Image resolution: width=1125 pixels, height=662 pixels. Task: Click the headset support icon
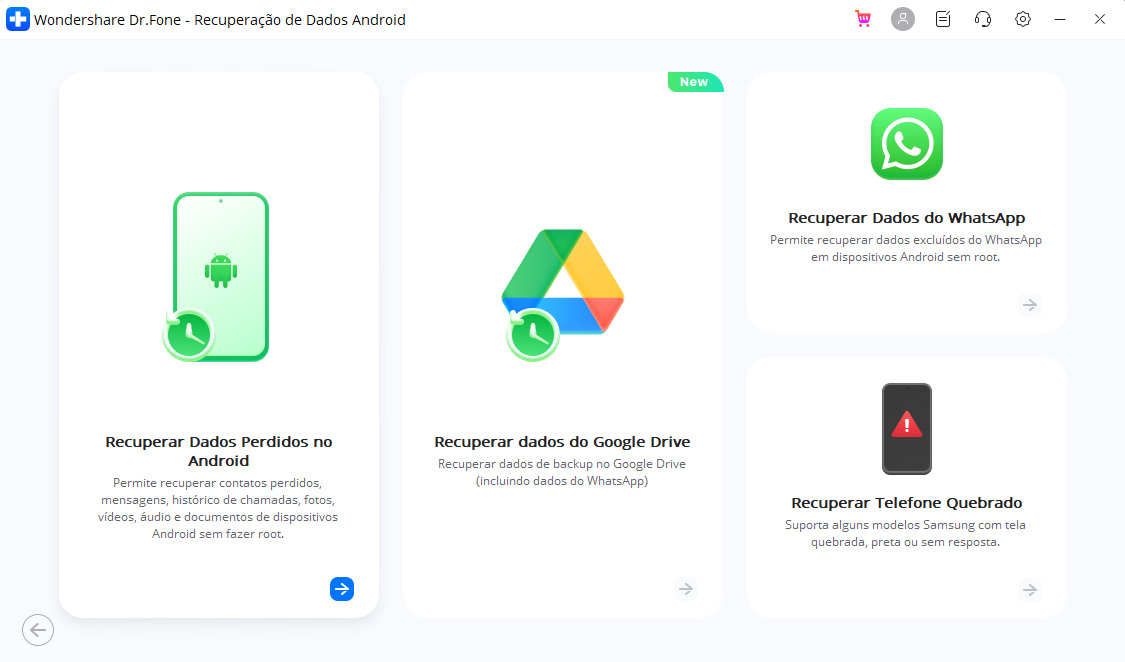(982, 19)
